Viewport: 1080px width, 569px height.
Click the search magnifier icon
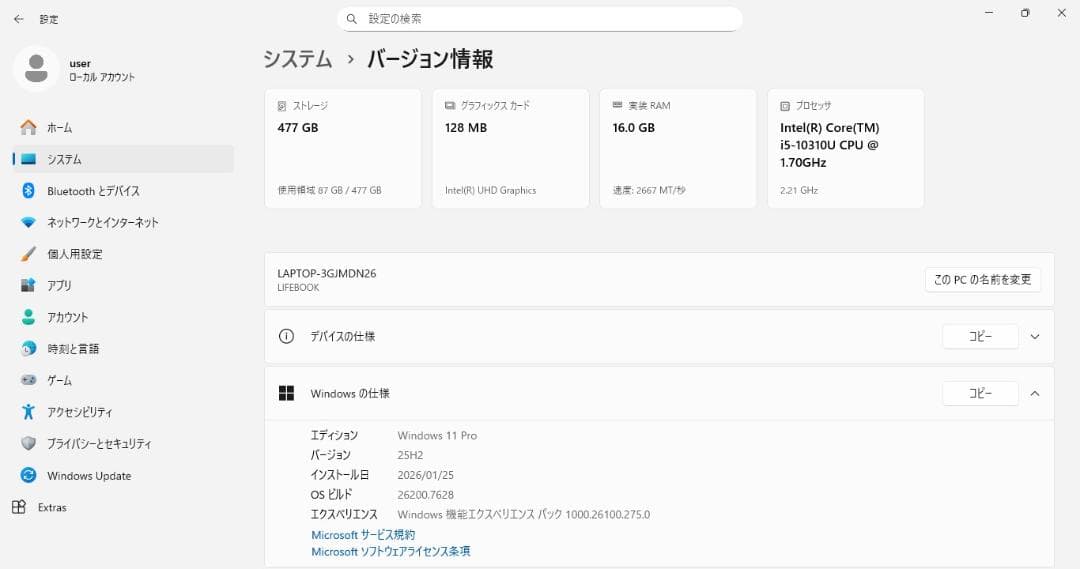click(351, 19)
